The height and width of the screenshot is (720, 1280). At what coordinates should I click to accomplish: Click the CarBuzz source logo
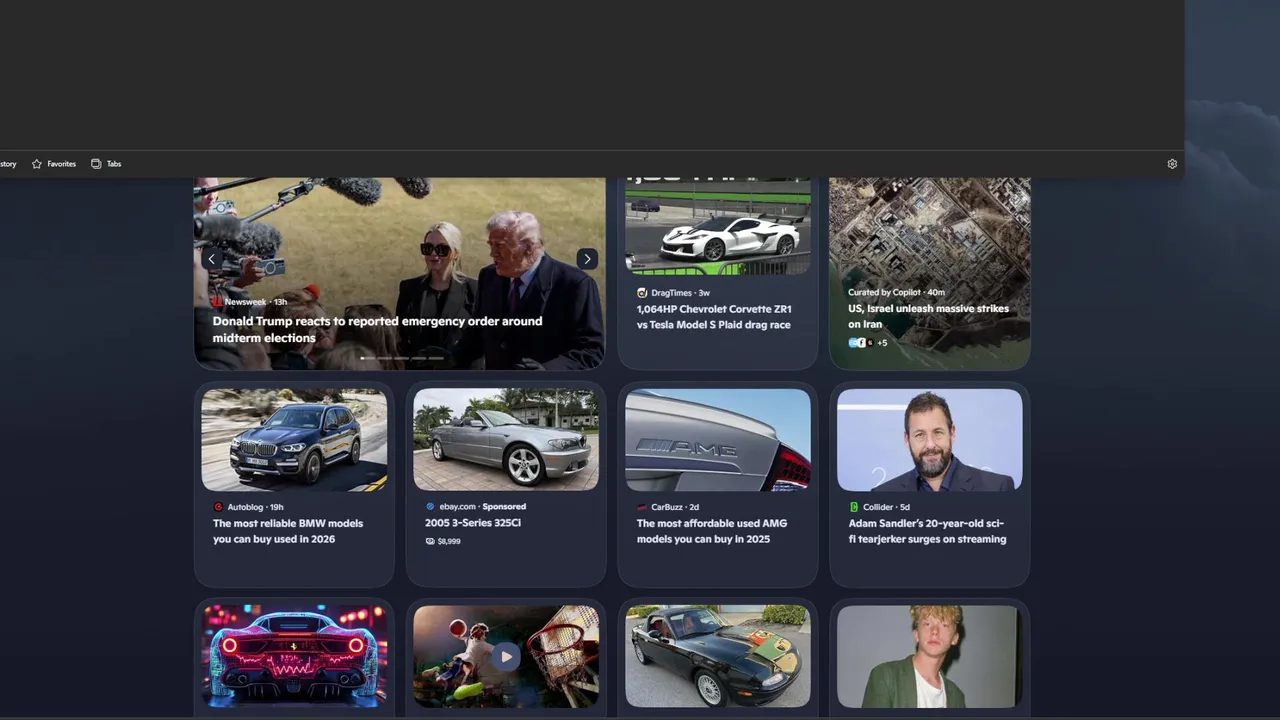click(x=642, y=507)
